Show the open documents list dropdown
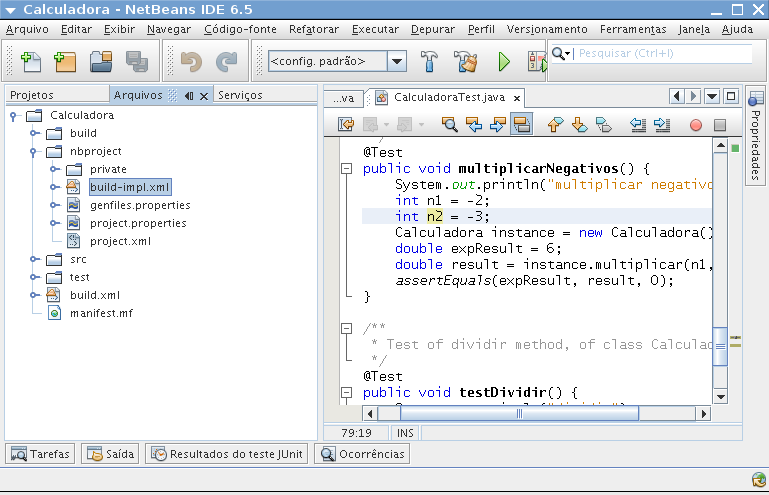The image size is (769, 495). click(x=712, y=96)
